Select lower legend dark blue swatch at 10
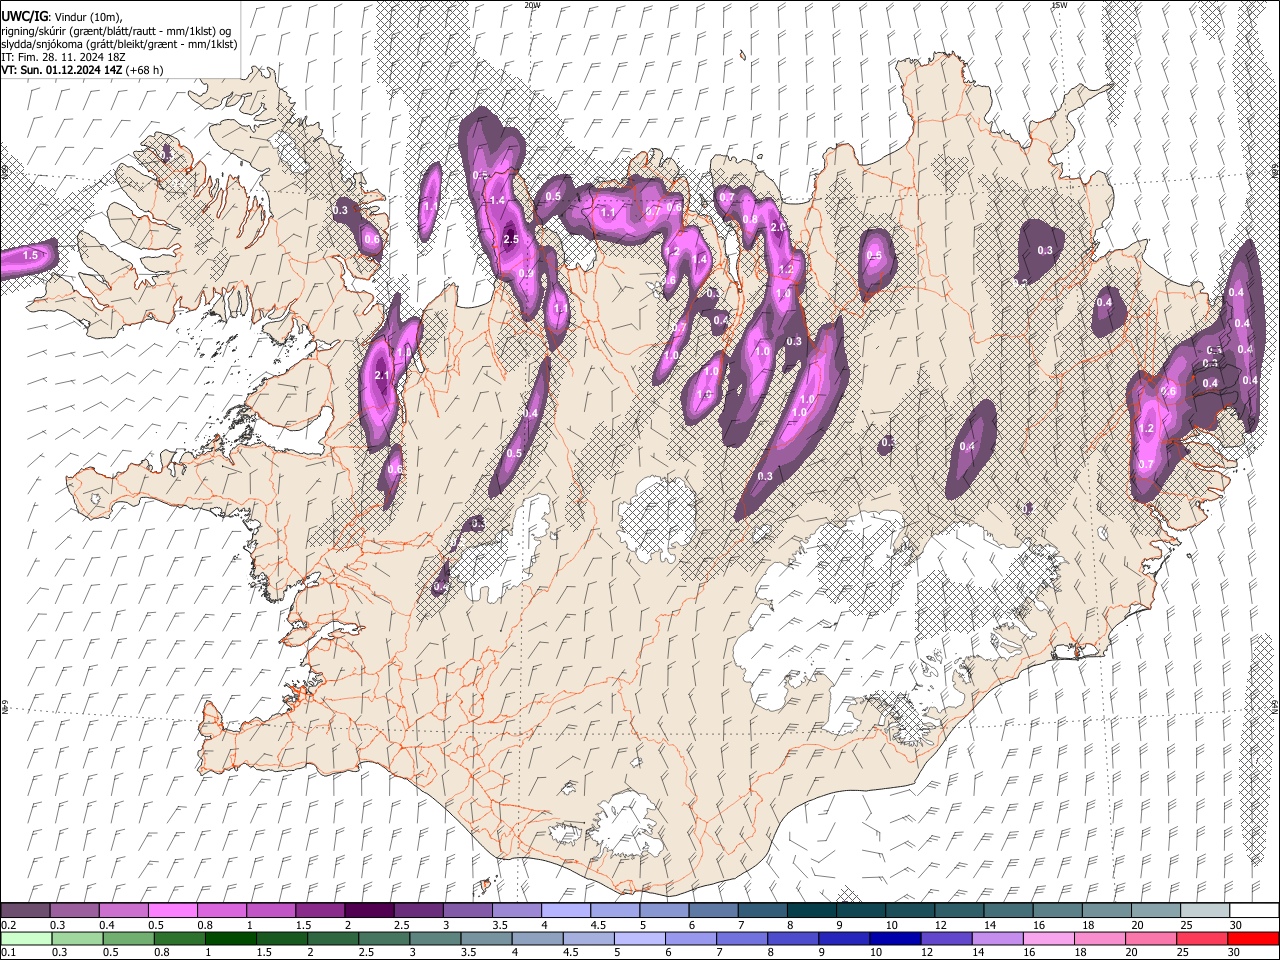1280x960 pixels. [x=896, y=938]
